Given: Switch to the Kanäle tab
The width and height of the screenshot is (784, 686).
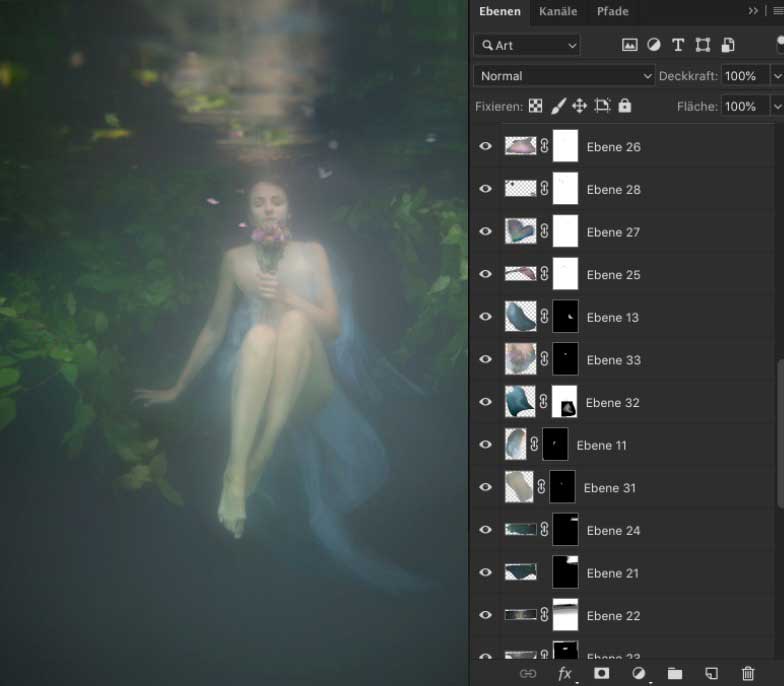Looking at the screenshot, I should pos(558,12).
